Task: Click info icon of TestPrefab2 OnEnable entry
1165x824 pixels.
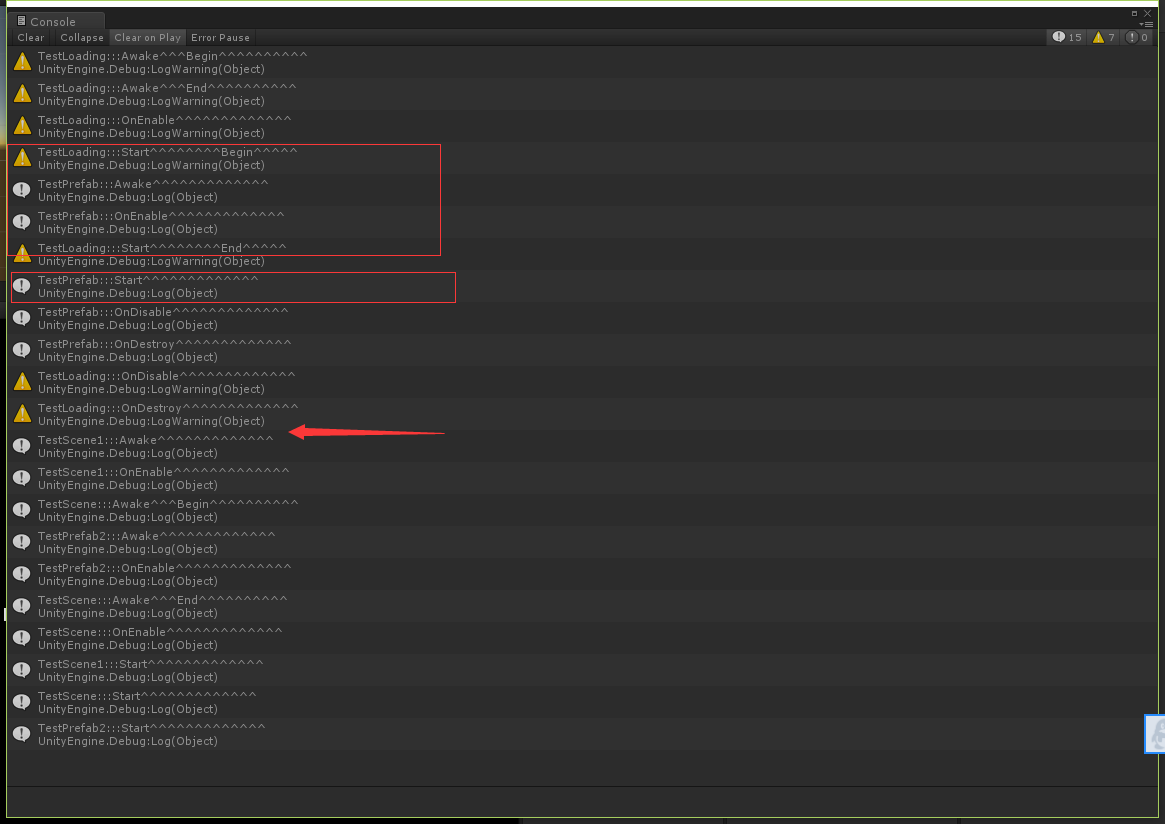Action: pos(22,573)
